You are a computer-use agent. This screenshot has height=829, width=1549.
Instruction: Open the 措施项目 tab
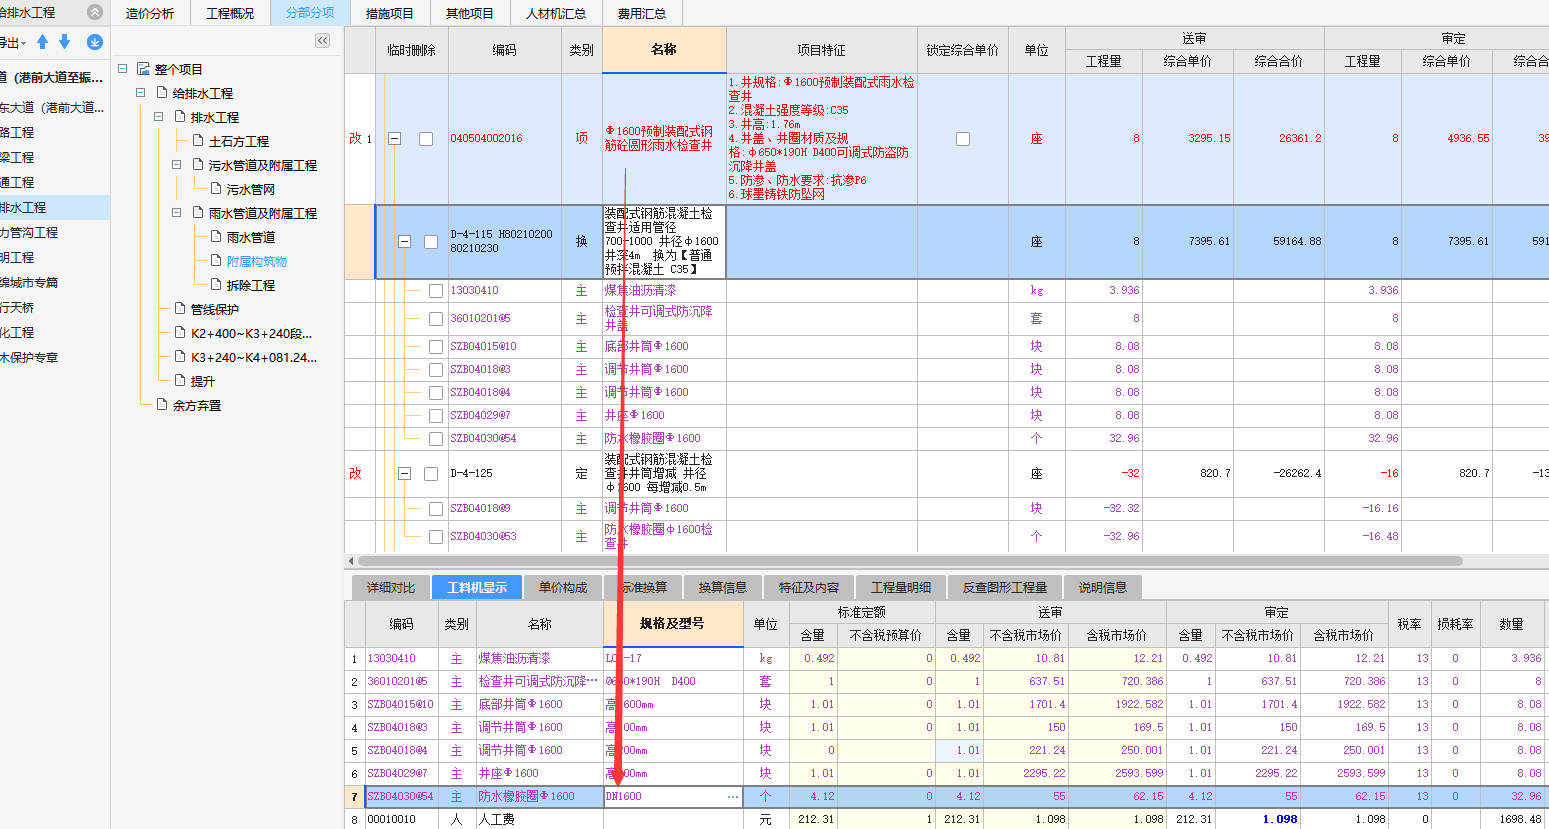click(390, 13)
